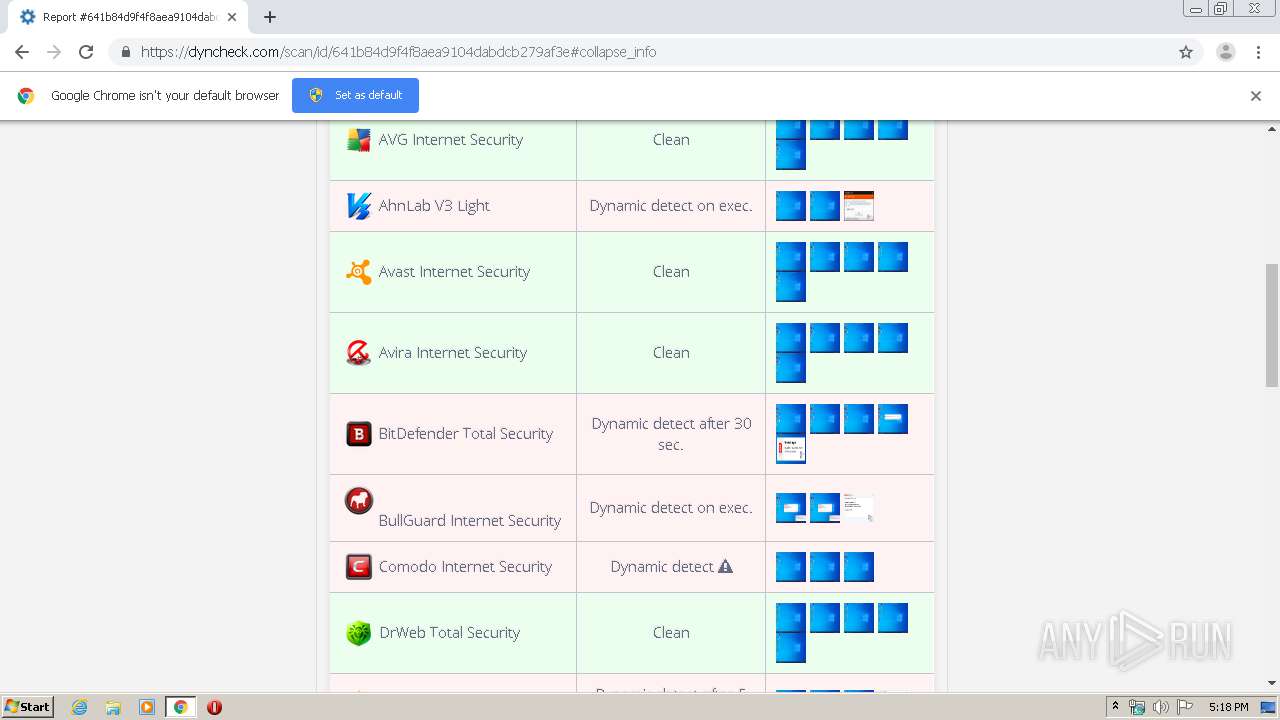Dismiss the default browser notification bar
The height and width of the screenshot is (720, 1280).
[1255, 96]
